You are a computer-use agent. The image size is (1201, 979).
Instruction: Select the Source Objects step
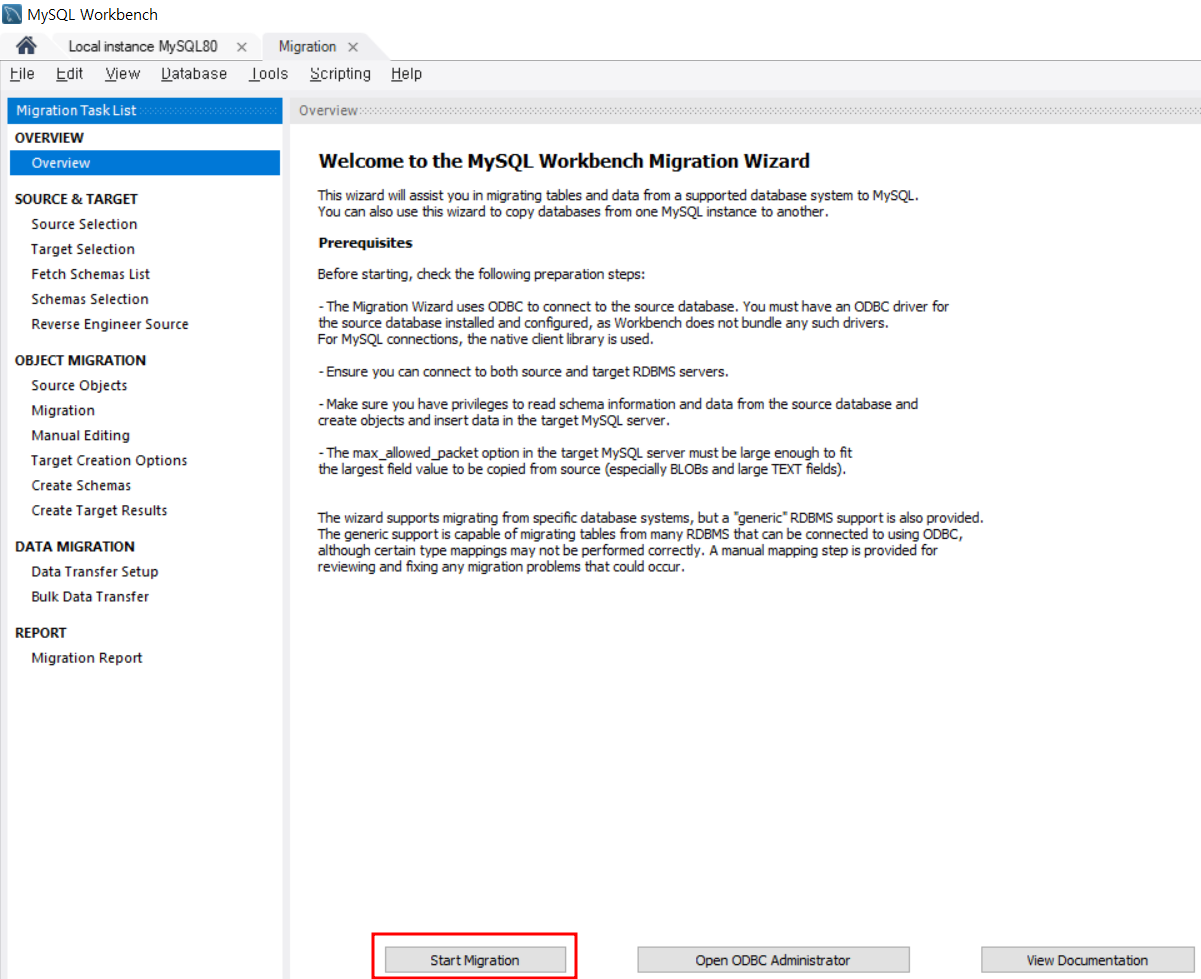click(79, 385)
